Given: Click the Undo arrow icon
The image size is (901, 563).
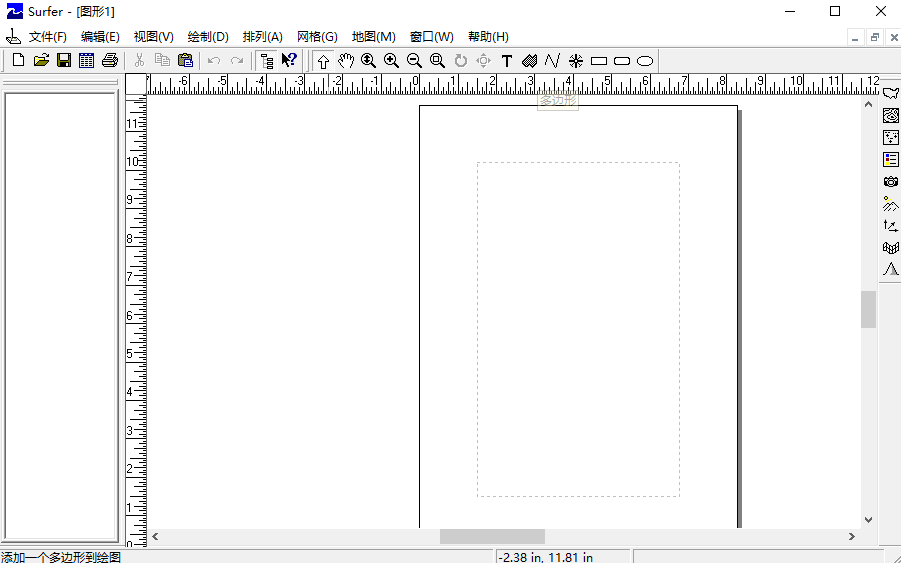Looking at the screenshot, I should tap(214, 60).
